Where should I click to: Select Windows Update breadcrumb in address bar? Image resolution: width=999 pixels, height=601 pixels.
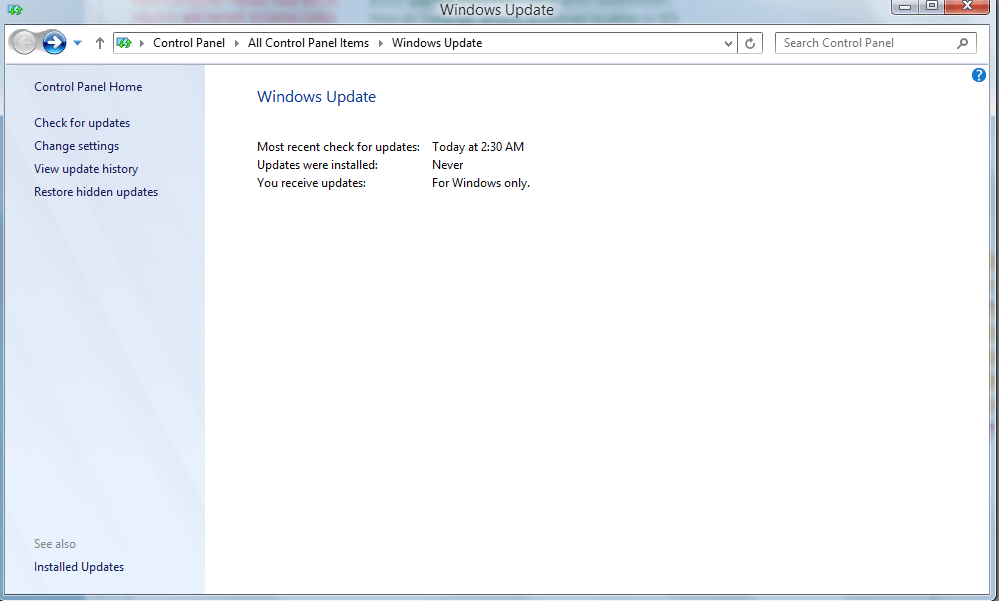coord(437,43)
